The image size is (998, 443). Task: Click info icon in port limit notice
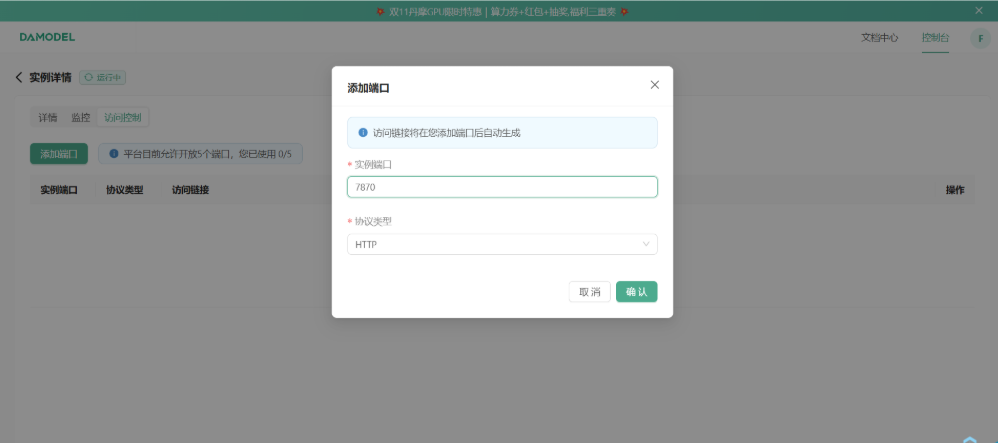[114, 154]
